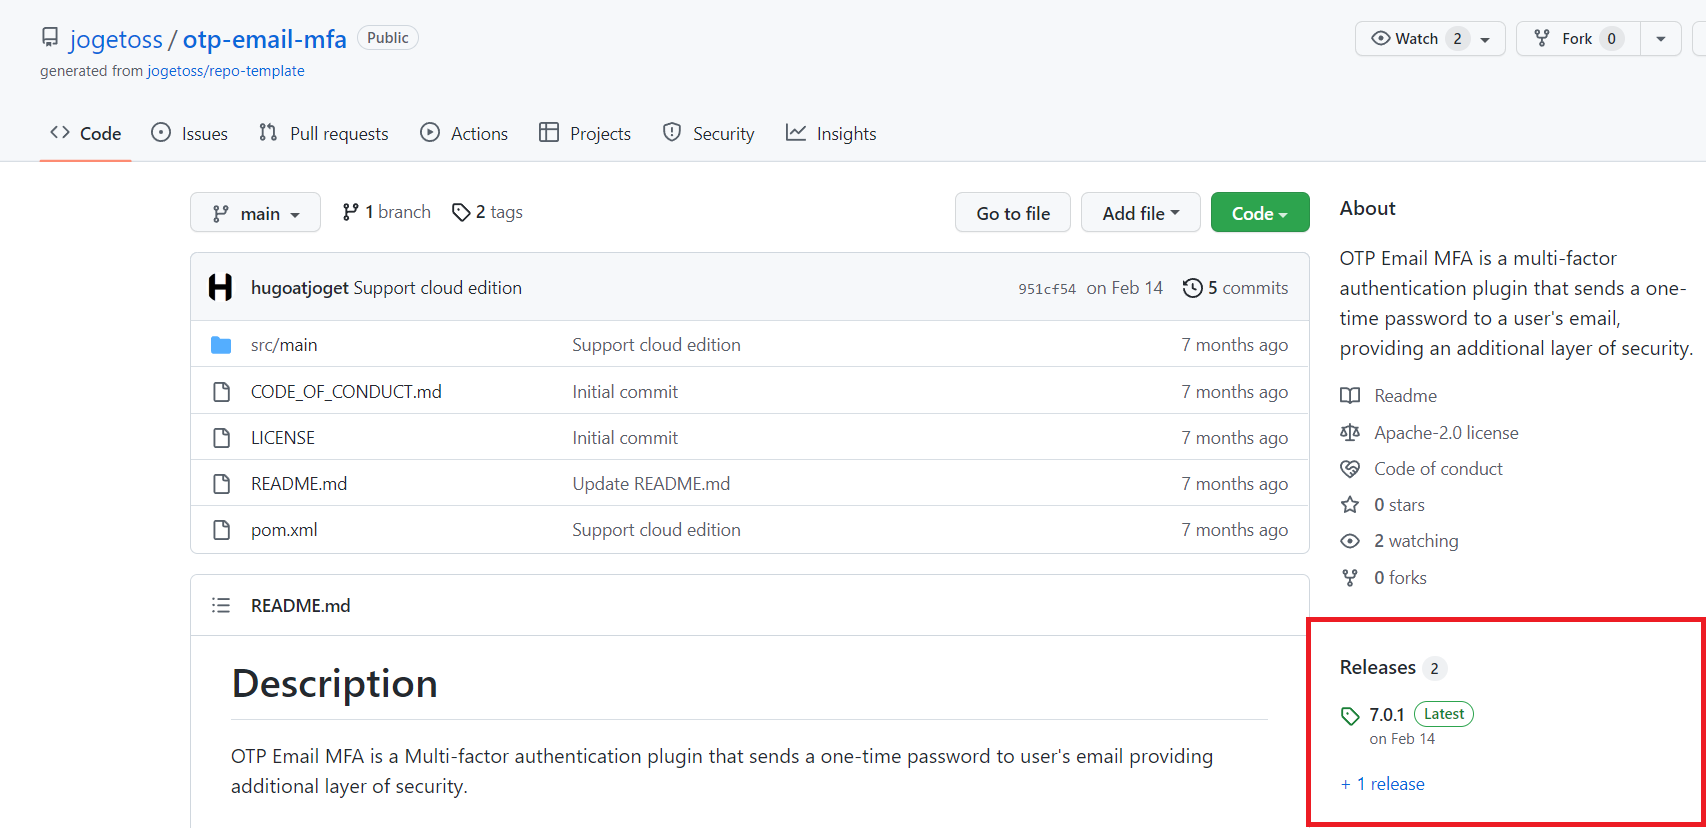
Task: Click the hugoatjoget author avatar icon
Action: tap(220, 288)
